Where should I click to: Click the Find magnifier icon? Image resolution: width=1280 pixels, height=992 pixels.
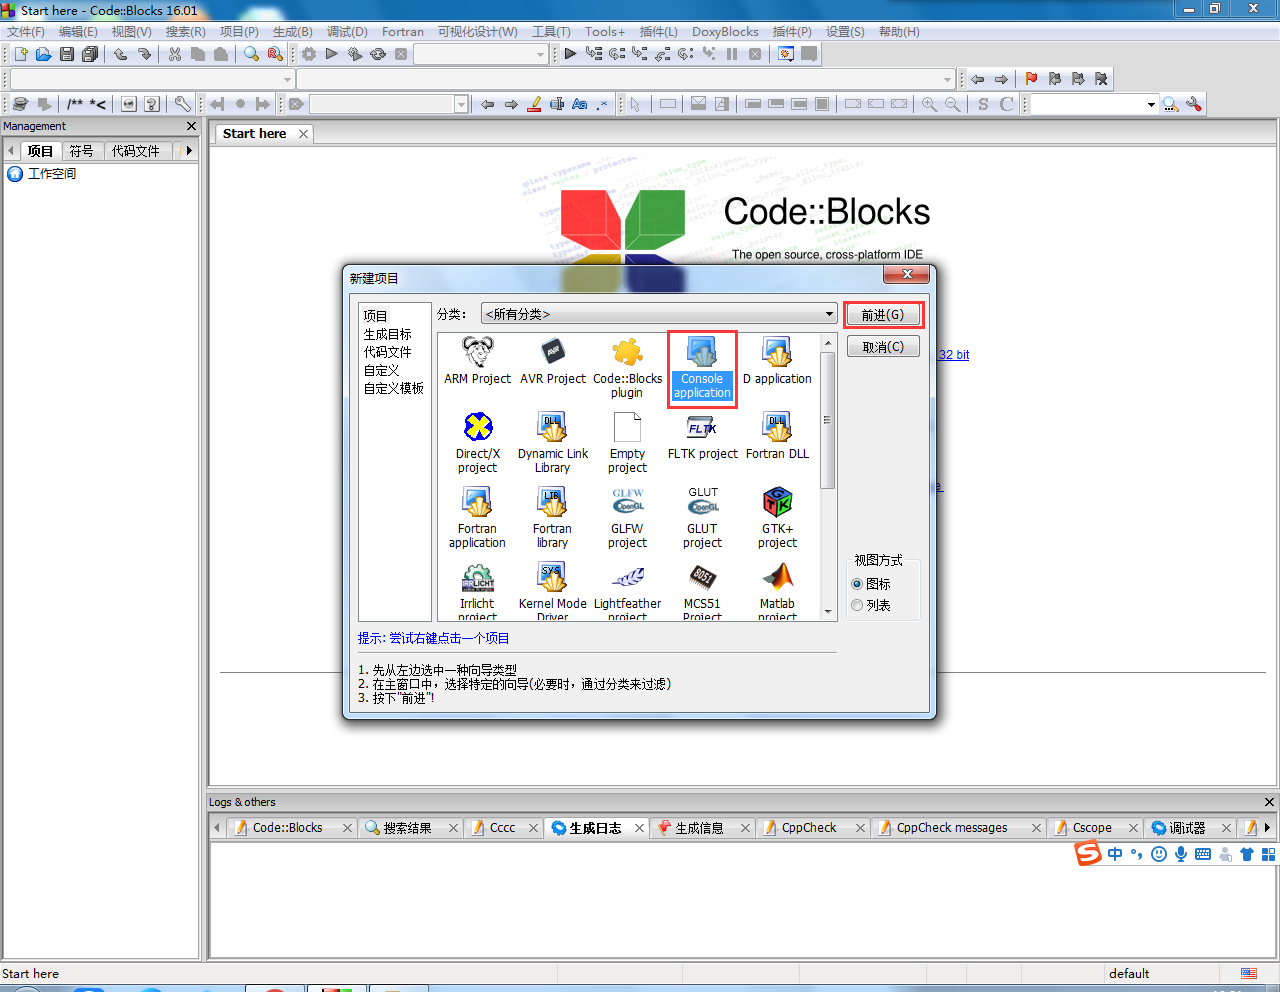(251, 54)
